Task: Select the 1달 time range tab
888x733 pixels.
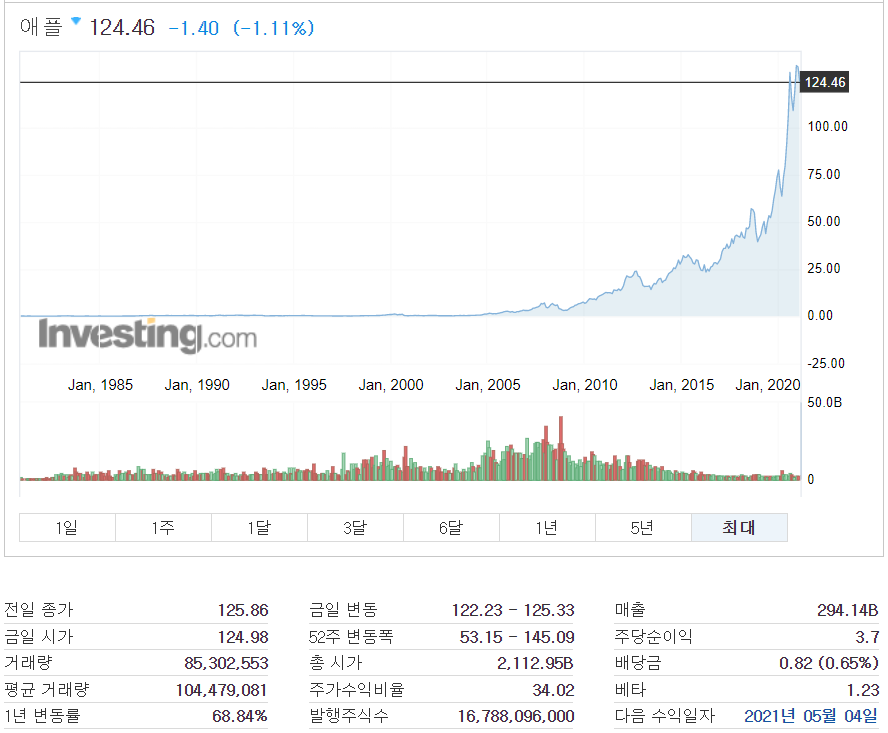Action: click(x=259, y=527)
